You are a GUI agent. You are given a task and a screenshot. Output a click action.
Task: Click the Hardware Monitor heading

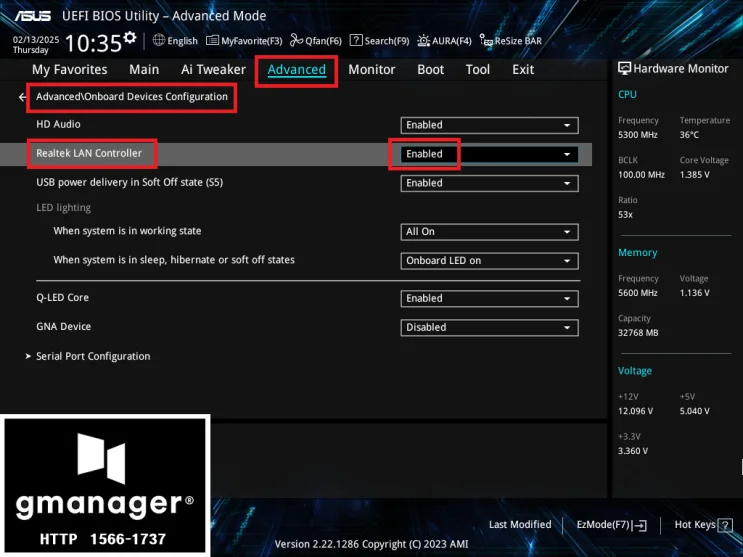681,69
